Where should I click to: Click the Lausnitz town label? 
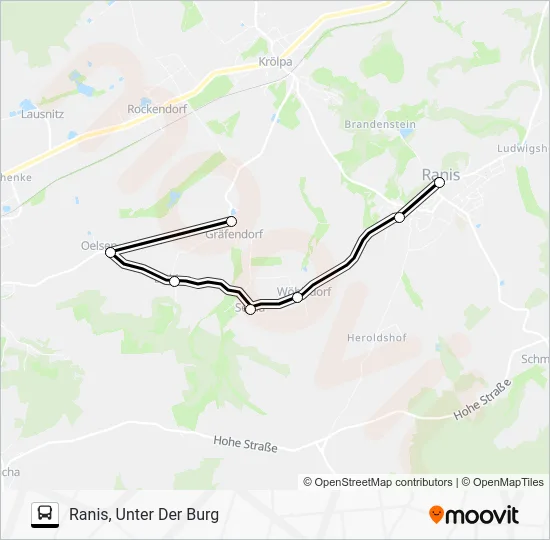(42, 114)
